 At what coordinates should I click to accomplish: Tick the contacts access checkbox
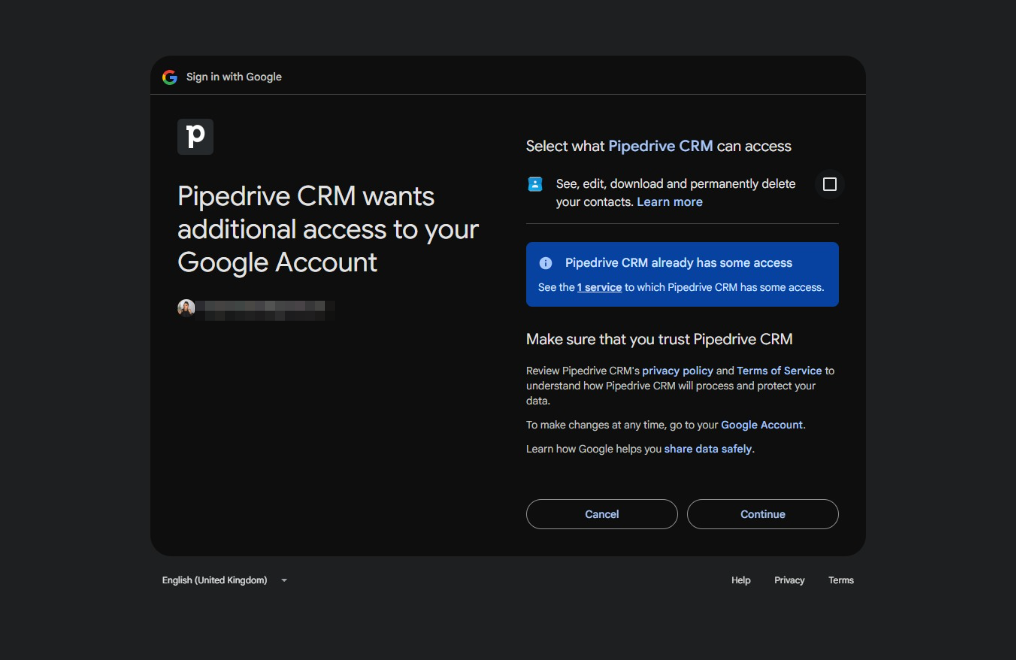coord(829,185)
